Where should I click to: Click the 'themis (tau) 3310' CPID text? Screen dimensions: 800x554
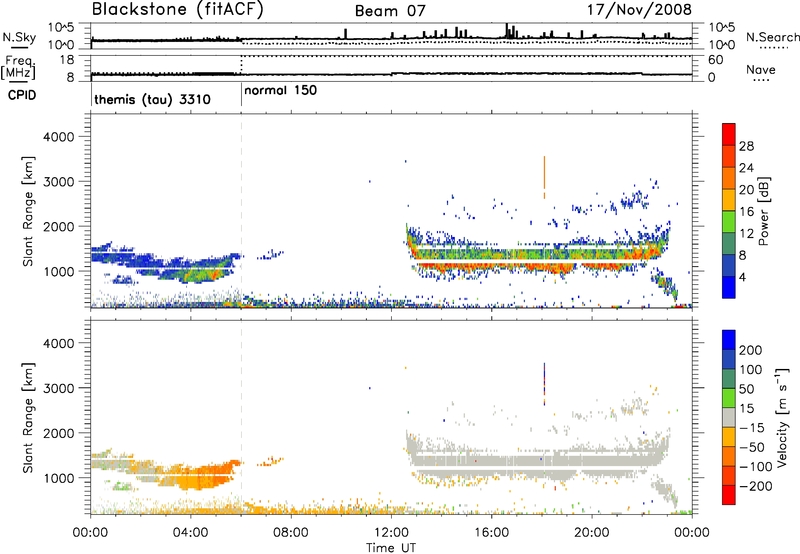coord(152,99)
